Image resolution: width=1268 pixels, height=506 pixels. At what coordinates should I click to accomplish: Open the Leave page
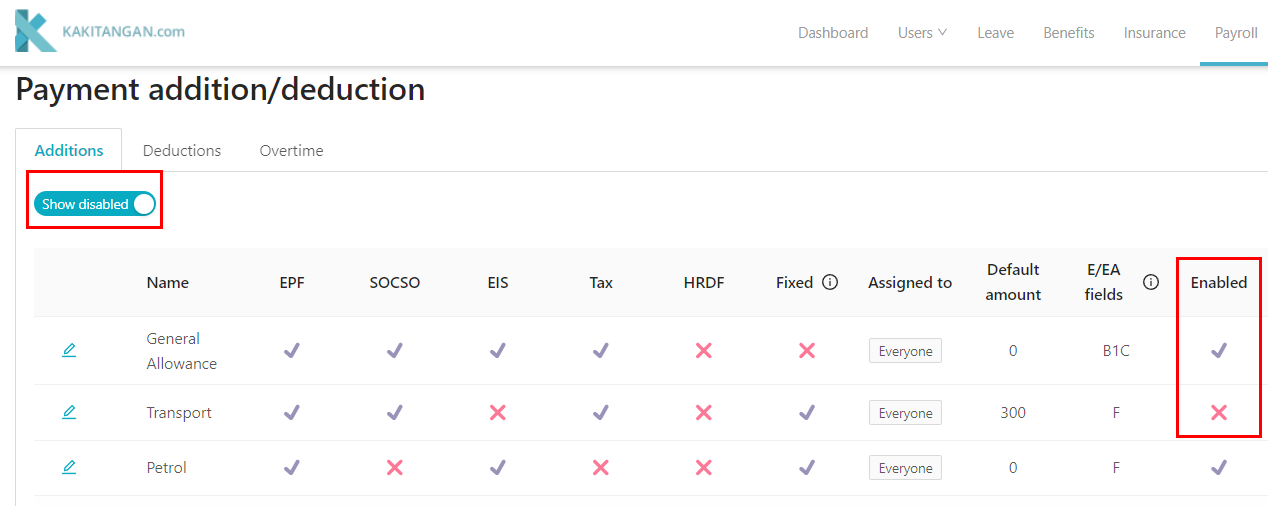995,33
